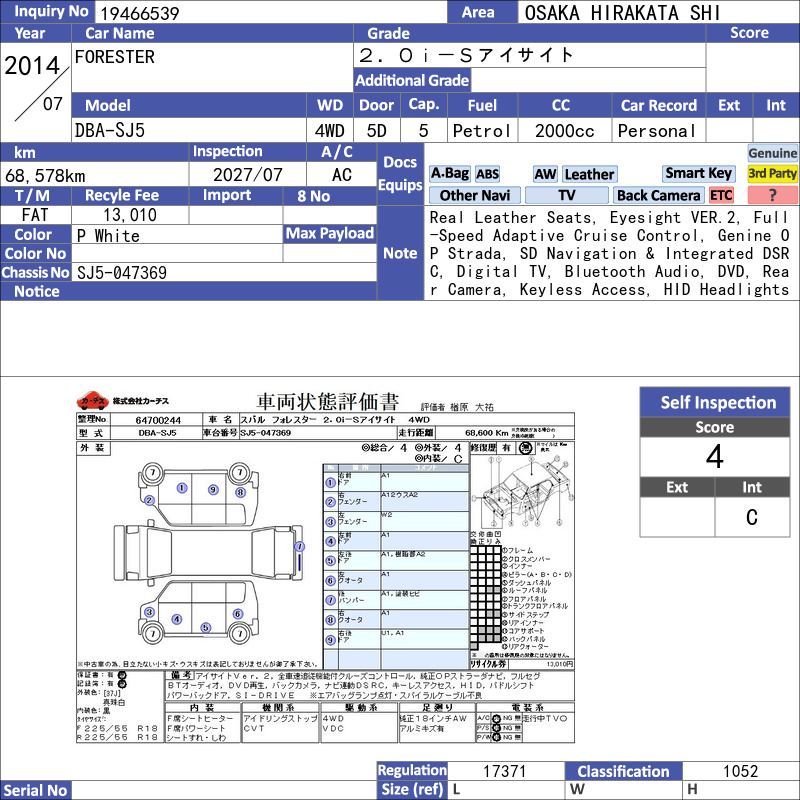The image size is (800, 800).
Task: Select the inspection date 2027/07
Action: [247, 174]
